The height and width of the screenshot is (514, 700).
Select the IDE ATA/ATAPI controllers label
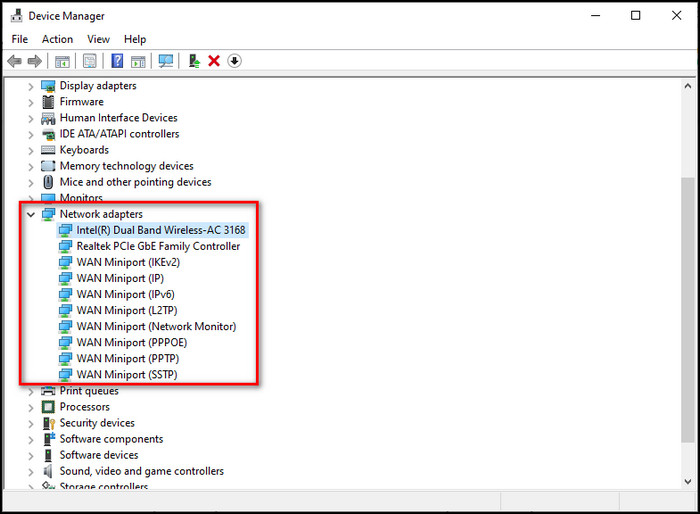click(x=120, y=134)
